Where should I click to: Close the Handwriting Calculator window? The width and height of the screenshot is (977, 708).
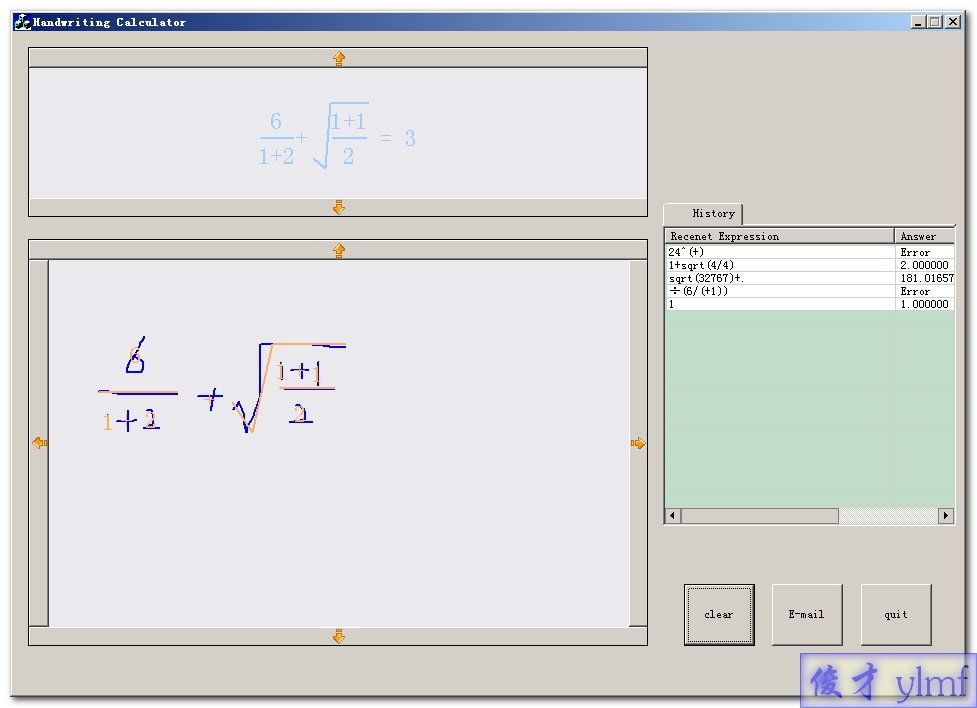coord(953,22)
